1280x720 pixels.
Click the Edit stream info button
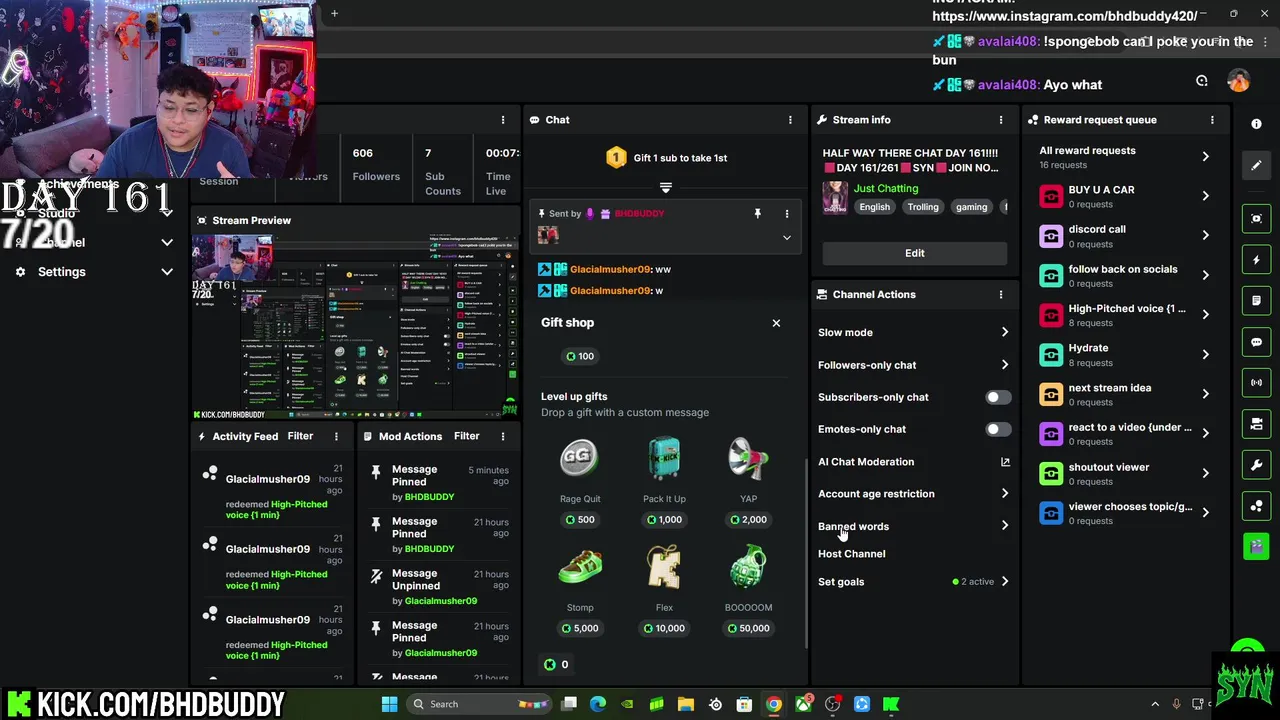(x=915, y=253)
